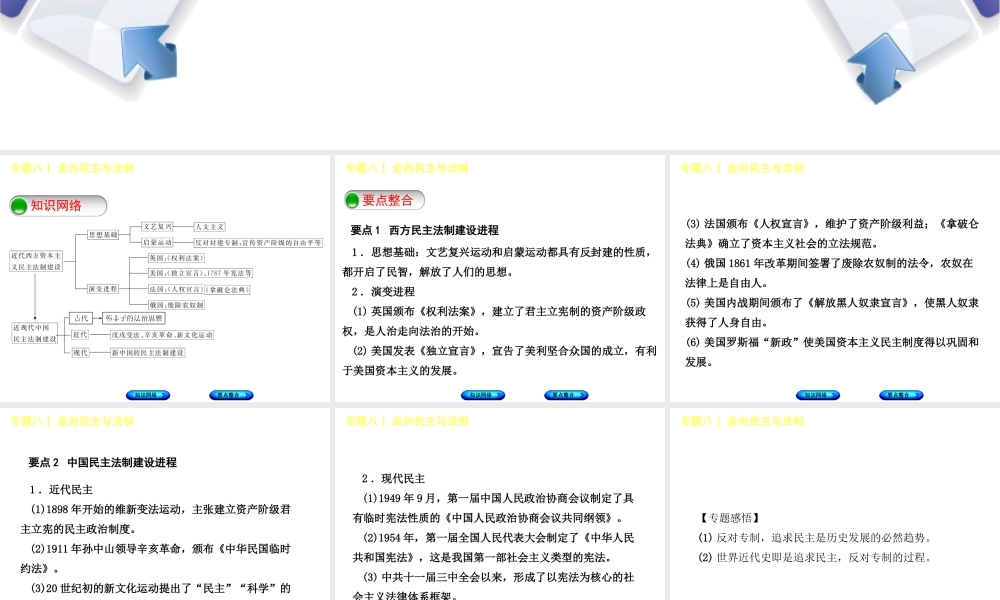Click the 反对封建专制 diagram node
The height and width of the screenshot is (600, 1000).
[258, 243]
